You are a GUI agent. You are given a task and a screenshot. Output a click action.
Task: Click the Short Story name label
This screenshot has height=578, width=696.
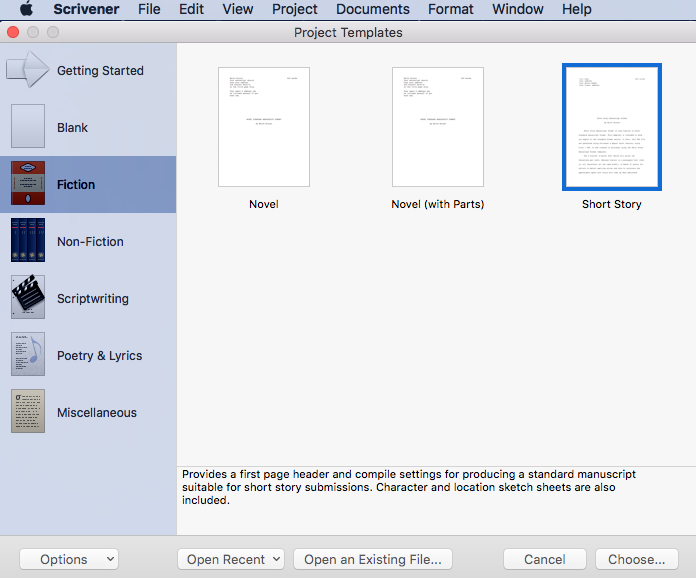[612, 204]
